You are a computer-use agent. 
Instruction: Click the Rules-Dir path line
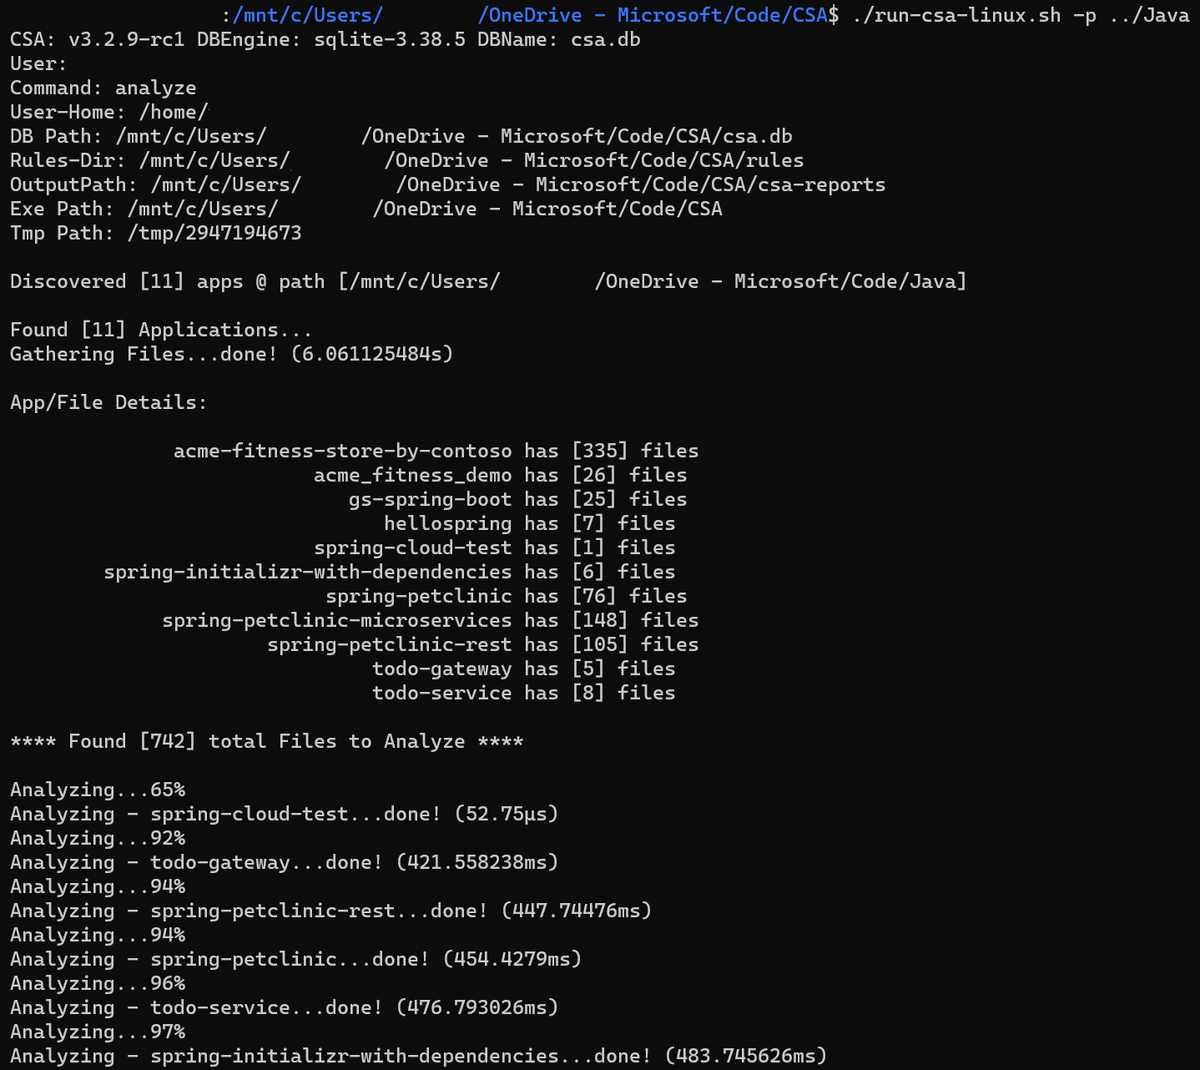(x=406, y=160)
